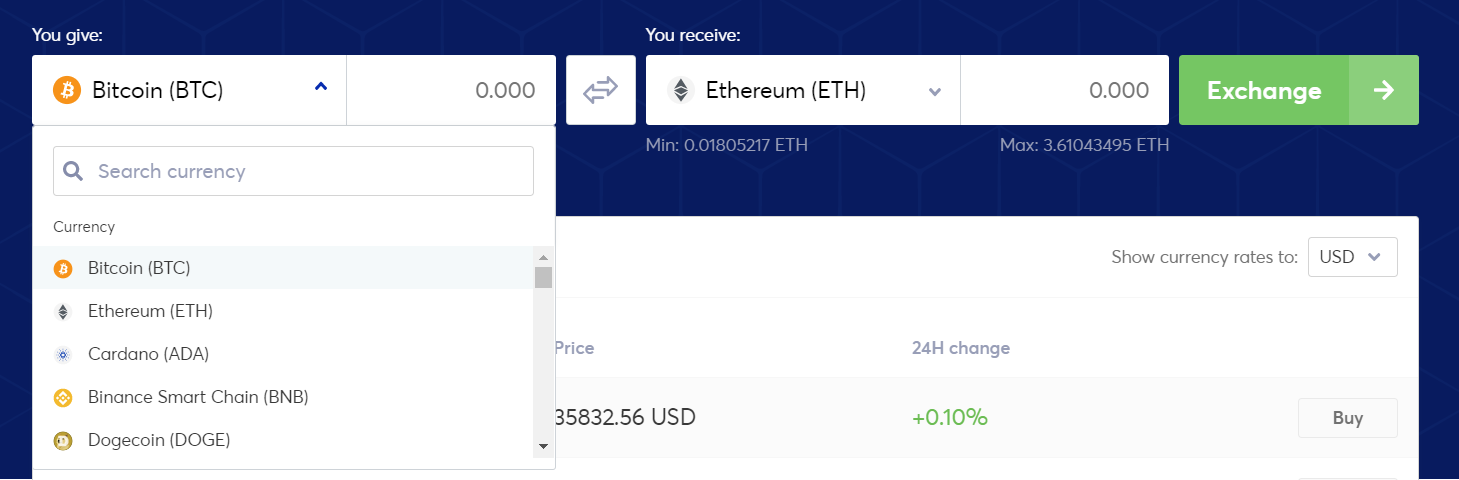Click the swap currencies arrows icon
Viewport: 1459px width, 480px height.
coord(601,90)
